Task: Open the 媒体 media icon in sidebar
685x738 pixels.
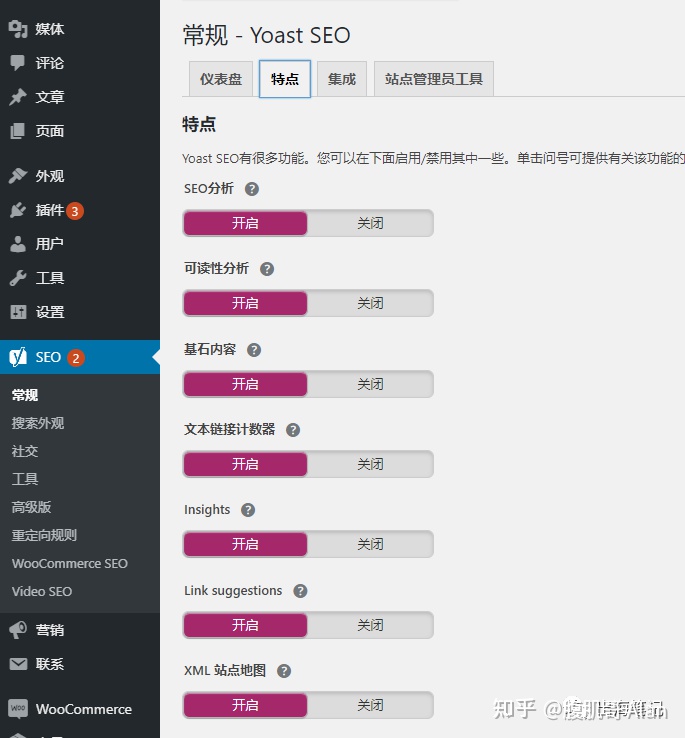Action: [x=18, y=29]
